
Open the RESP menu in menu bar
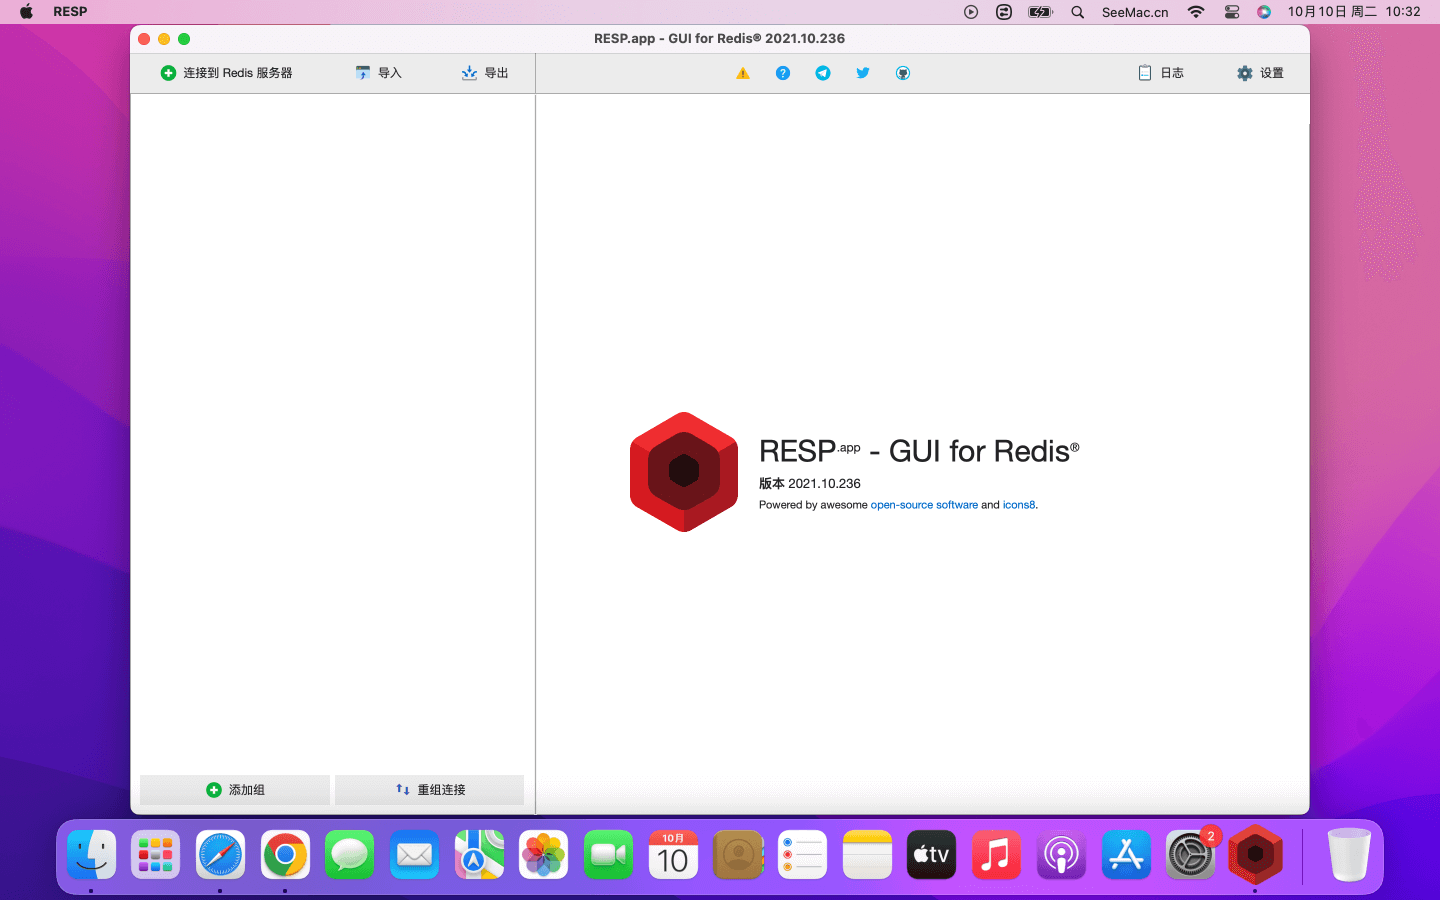point(70,12)
